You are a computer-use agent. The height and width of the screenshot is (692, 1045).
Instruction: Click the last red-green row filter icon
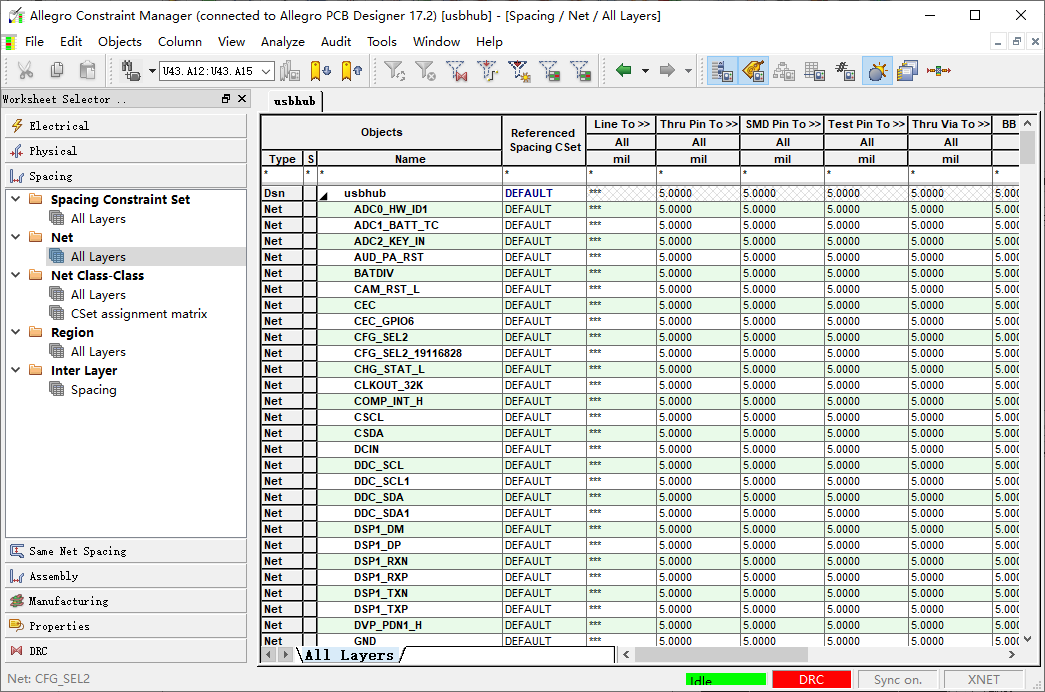point(580,70)
